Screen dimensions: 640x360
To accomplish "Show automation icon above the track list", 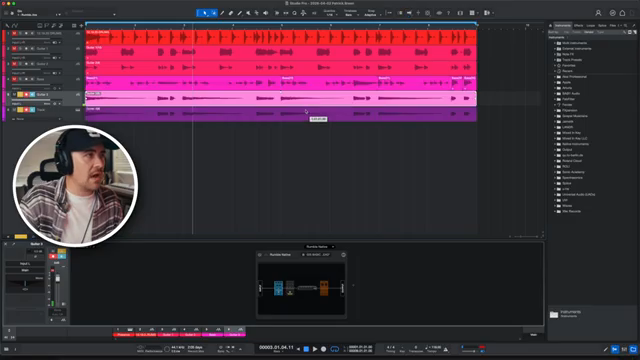I will click(15, 26).
